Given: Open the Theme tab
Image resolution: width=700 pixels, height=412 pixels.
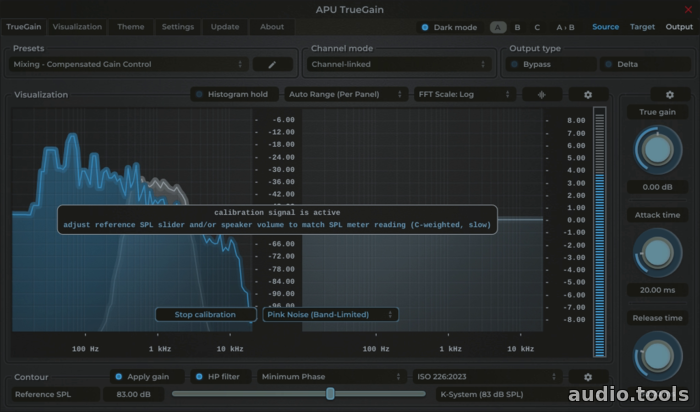Looking at the screenshot, I should click(131, 27).
